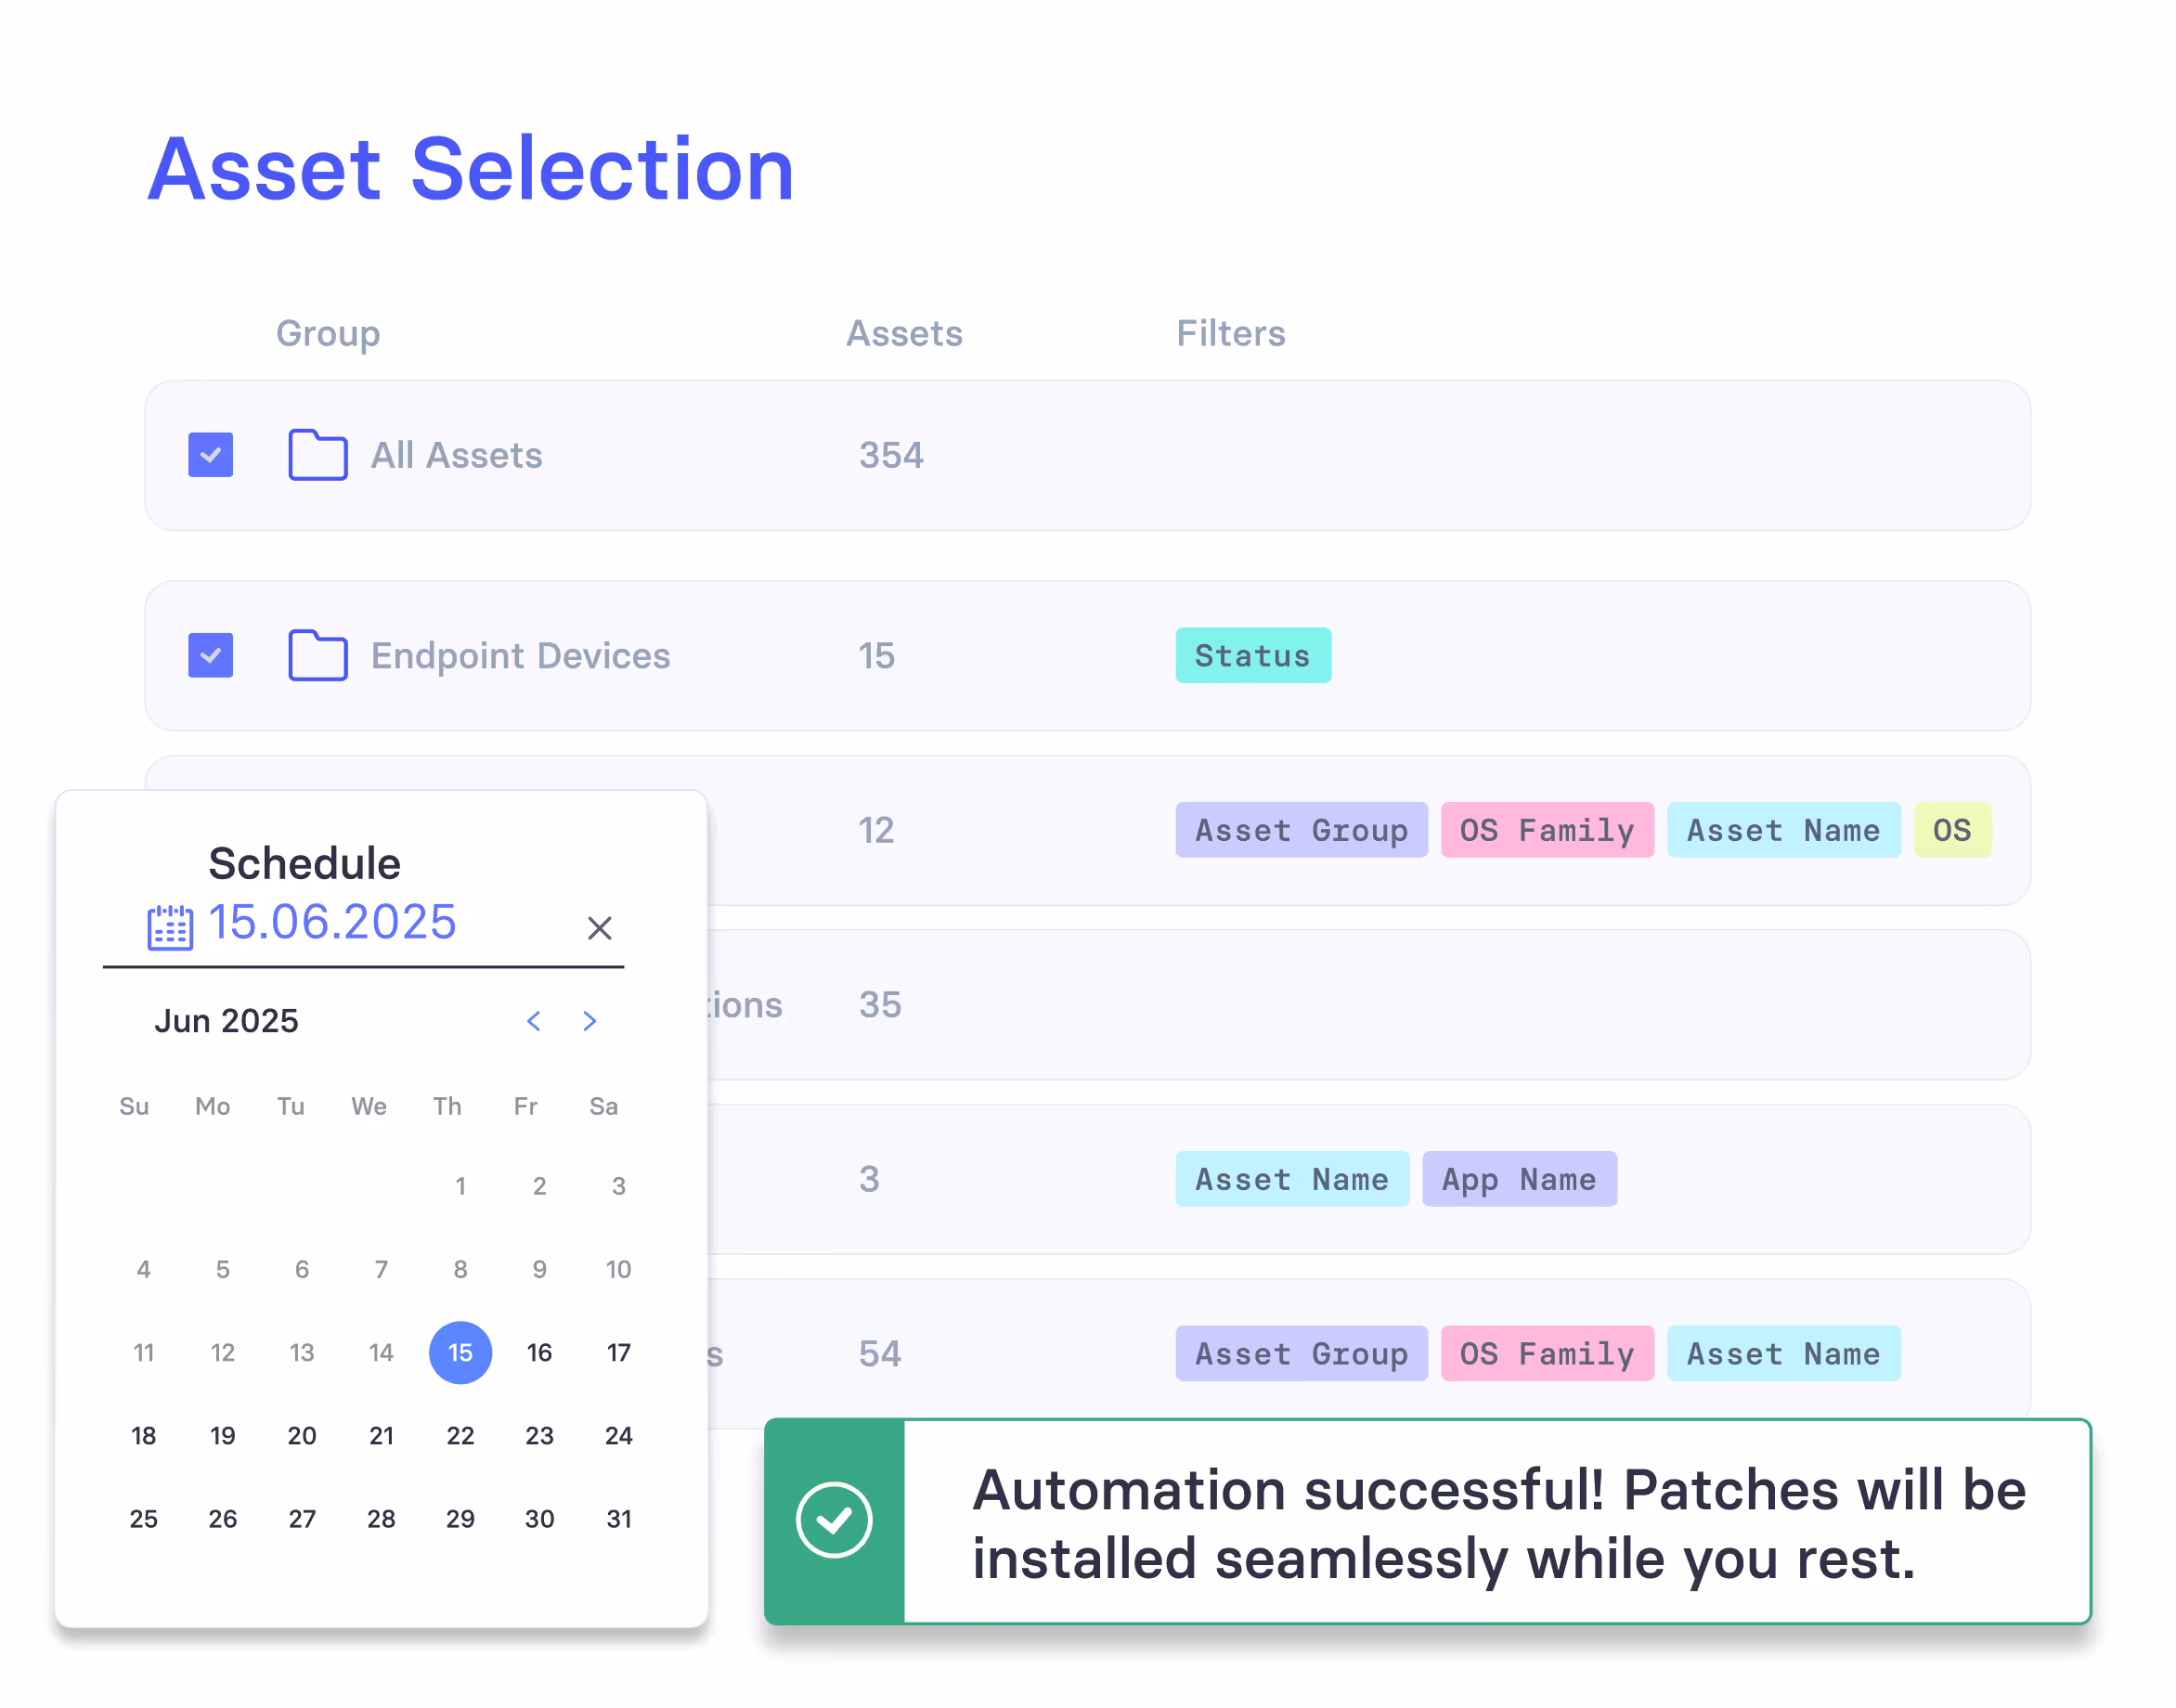Open the Jun 2025 month selector

226,1021
